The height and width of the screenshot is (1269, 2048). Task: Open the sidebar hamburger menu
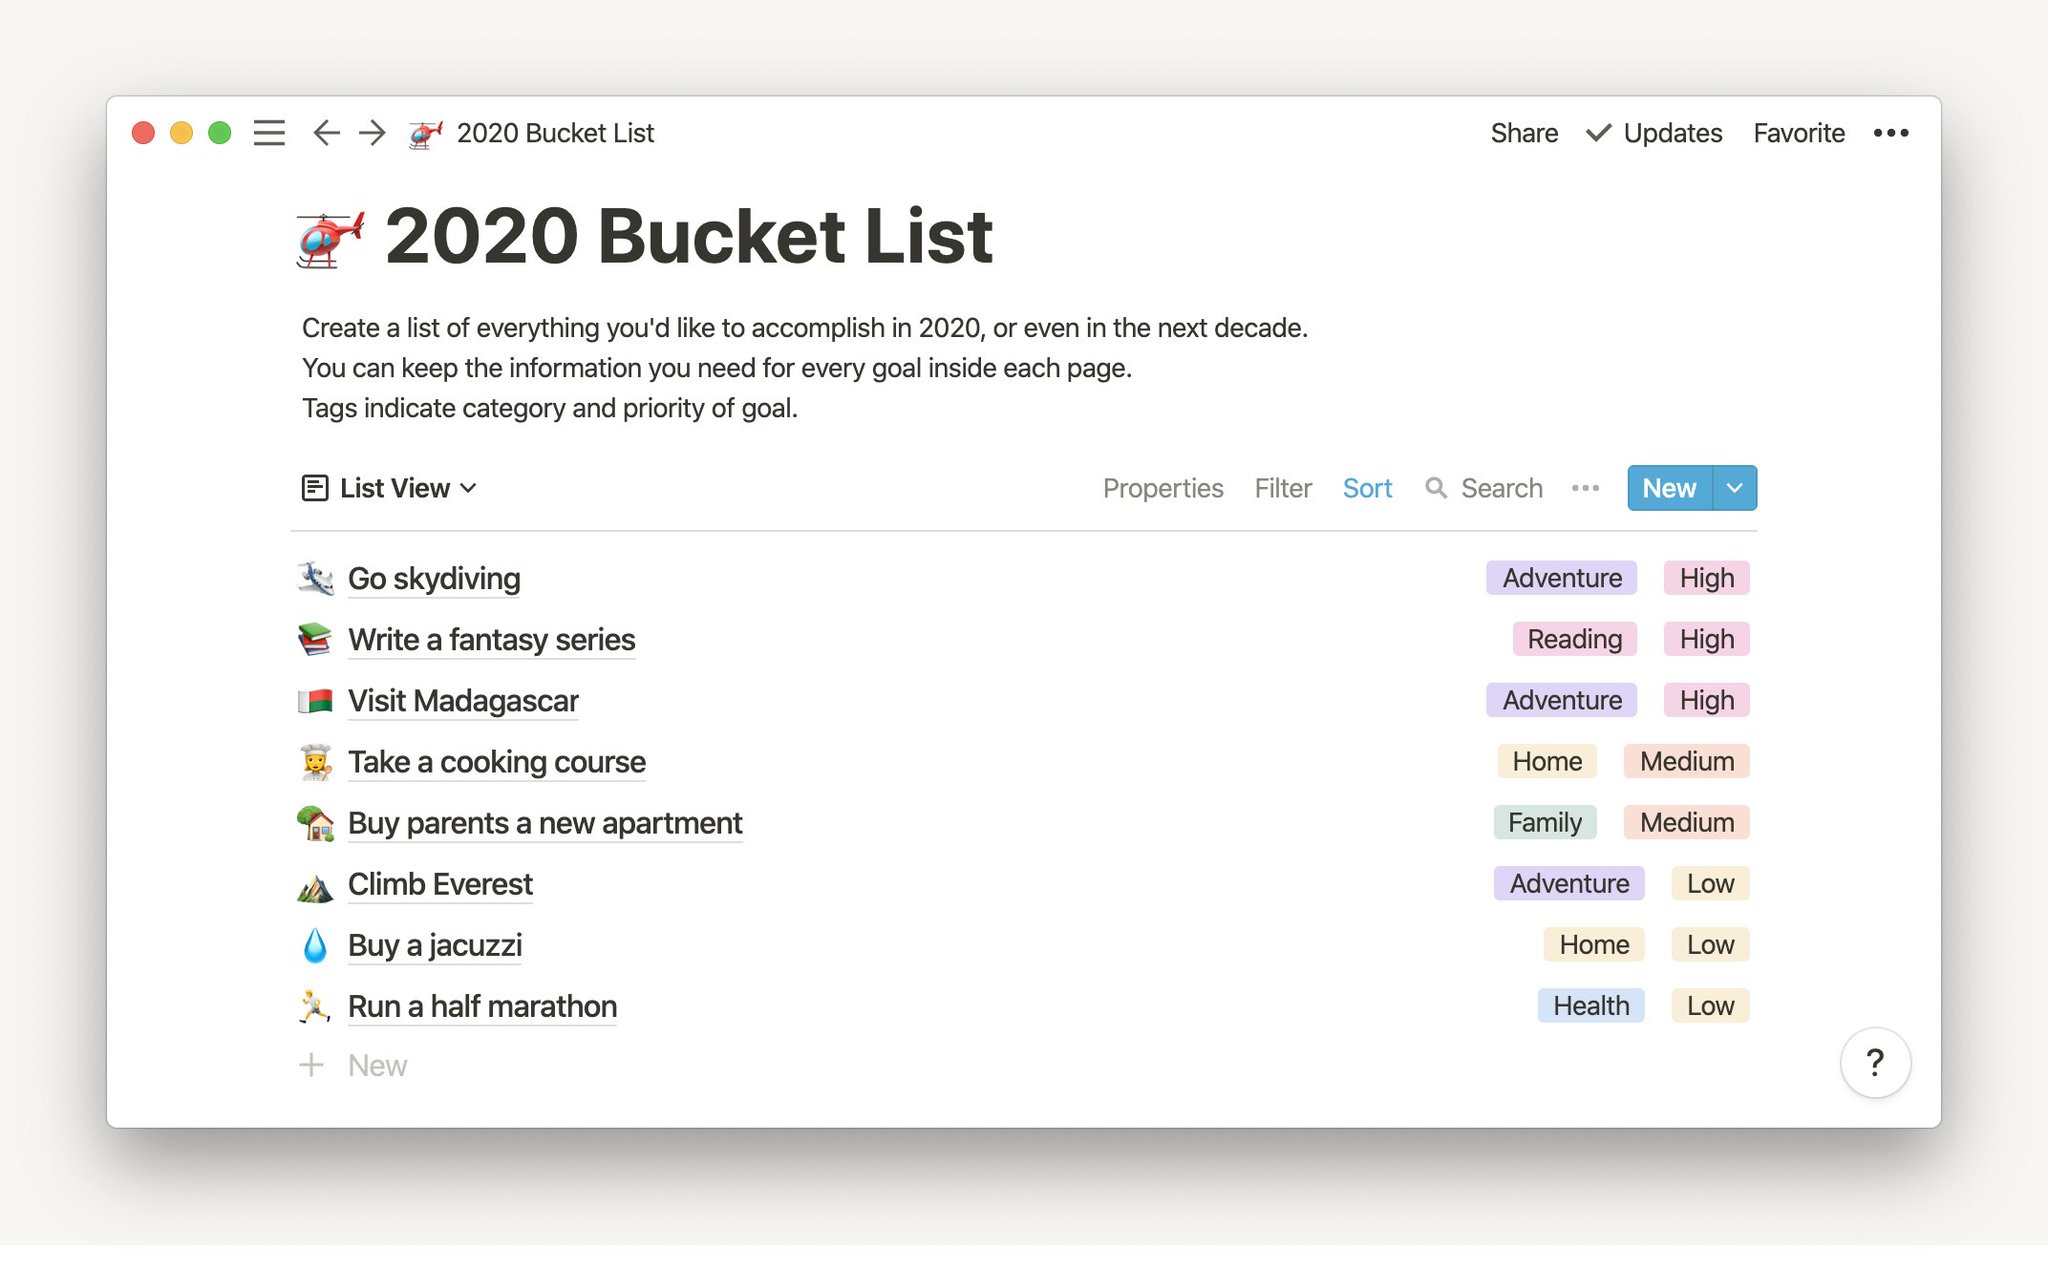[269, 133]
